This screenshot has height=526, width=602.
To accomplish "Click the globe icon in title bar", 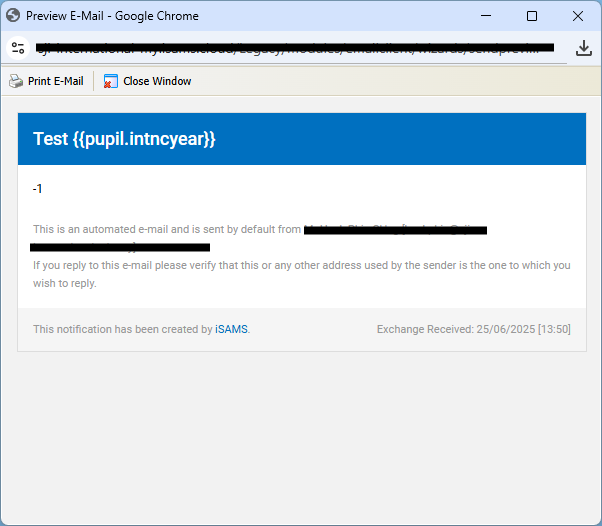I will coord(13,16).
